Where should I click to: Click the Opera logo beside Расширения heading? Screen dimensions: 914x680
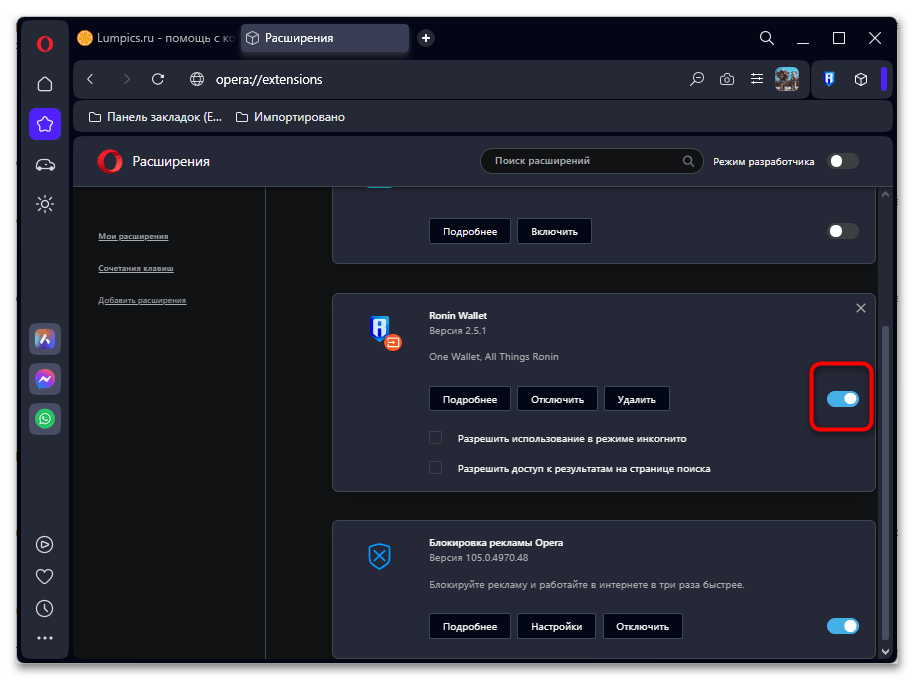pos(110,161)
